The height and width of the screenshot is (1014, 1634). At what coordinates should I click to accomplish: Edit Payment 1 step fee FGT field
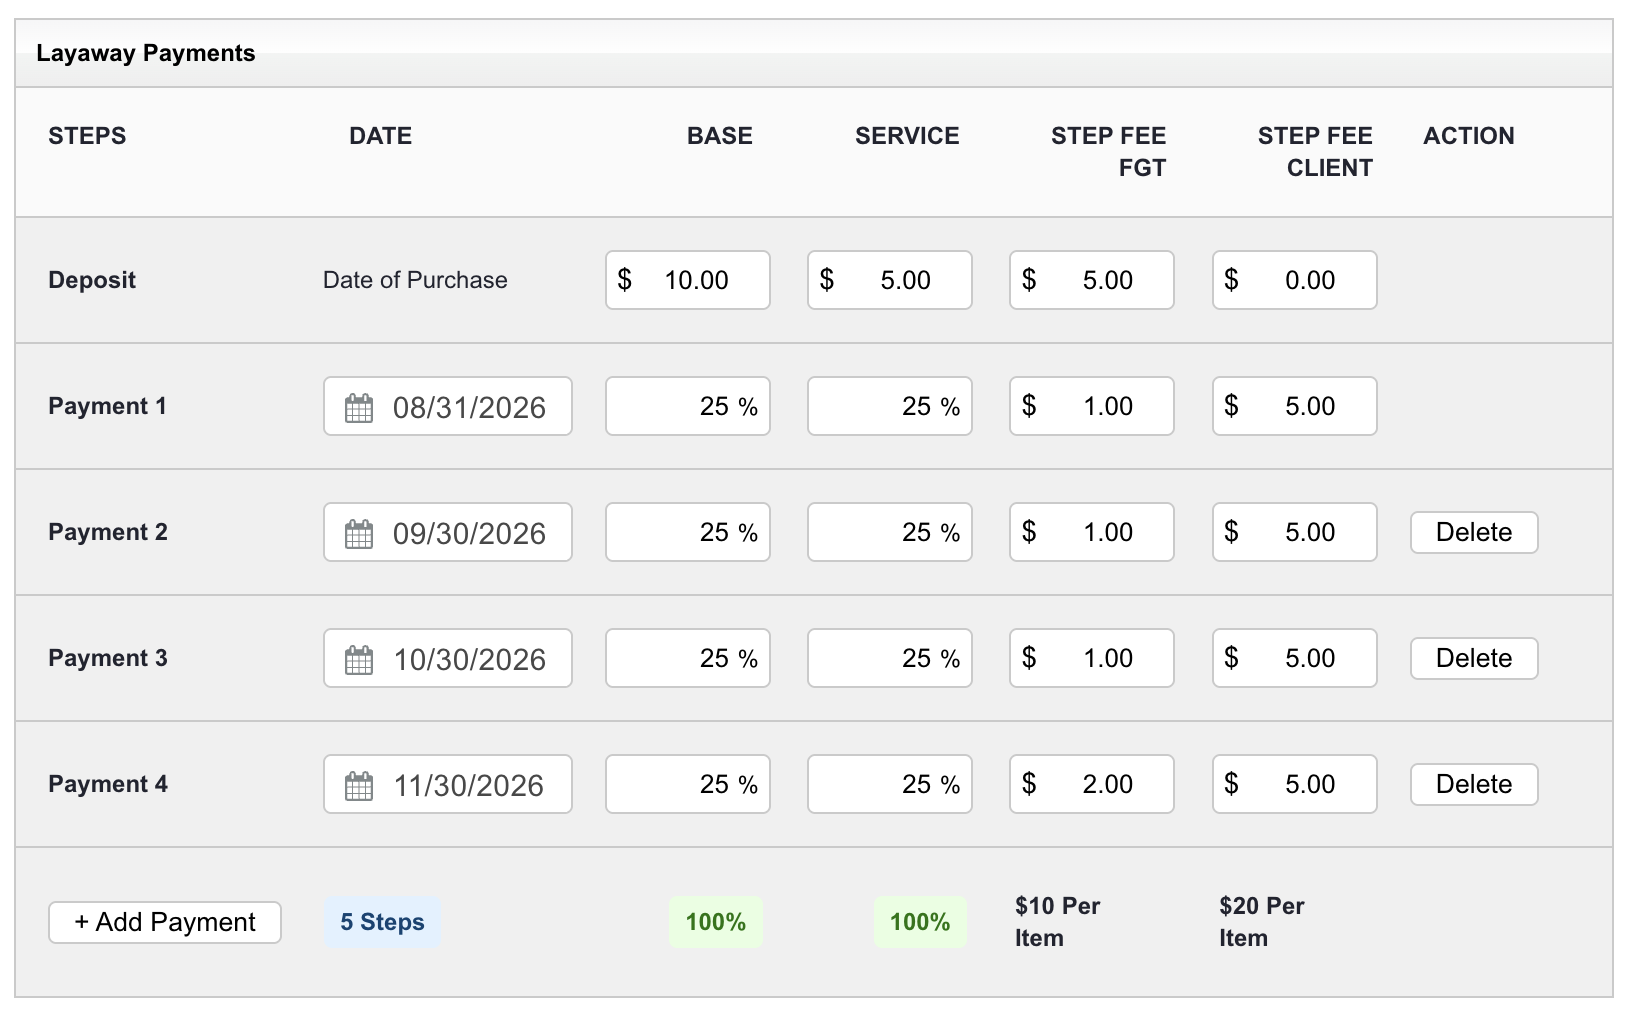point(1092,406)
